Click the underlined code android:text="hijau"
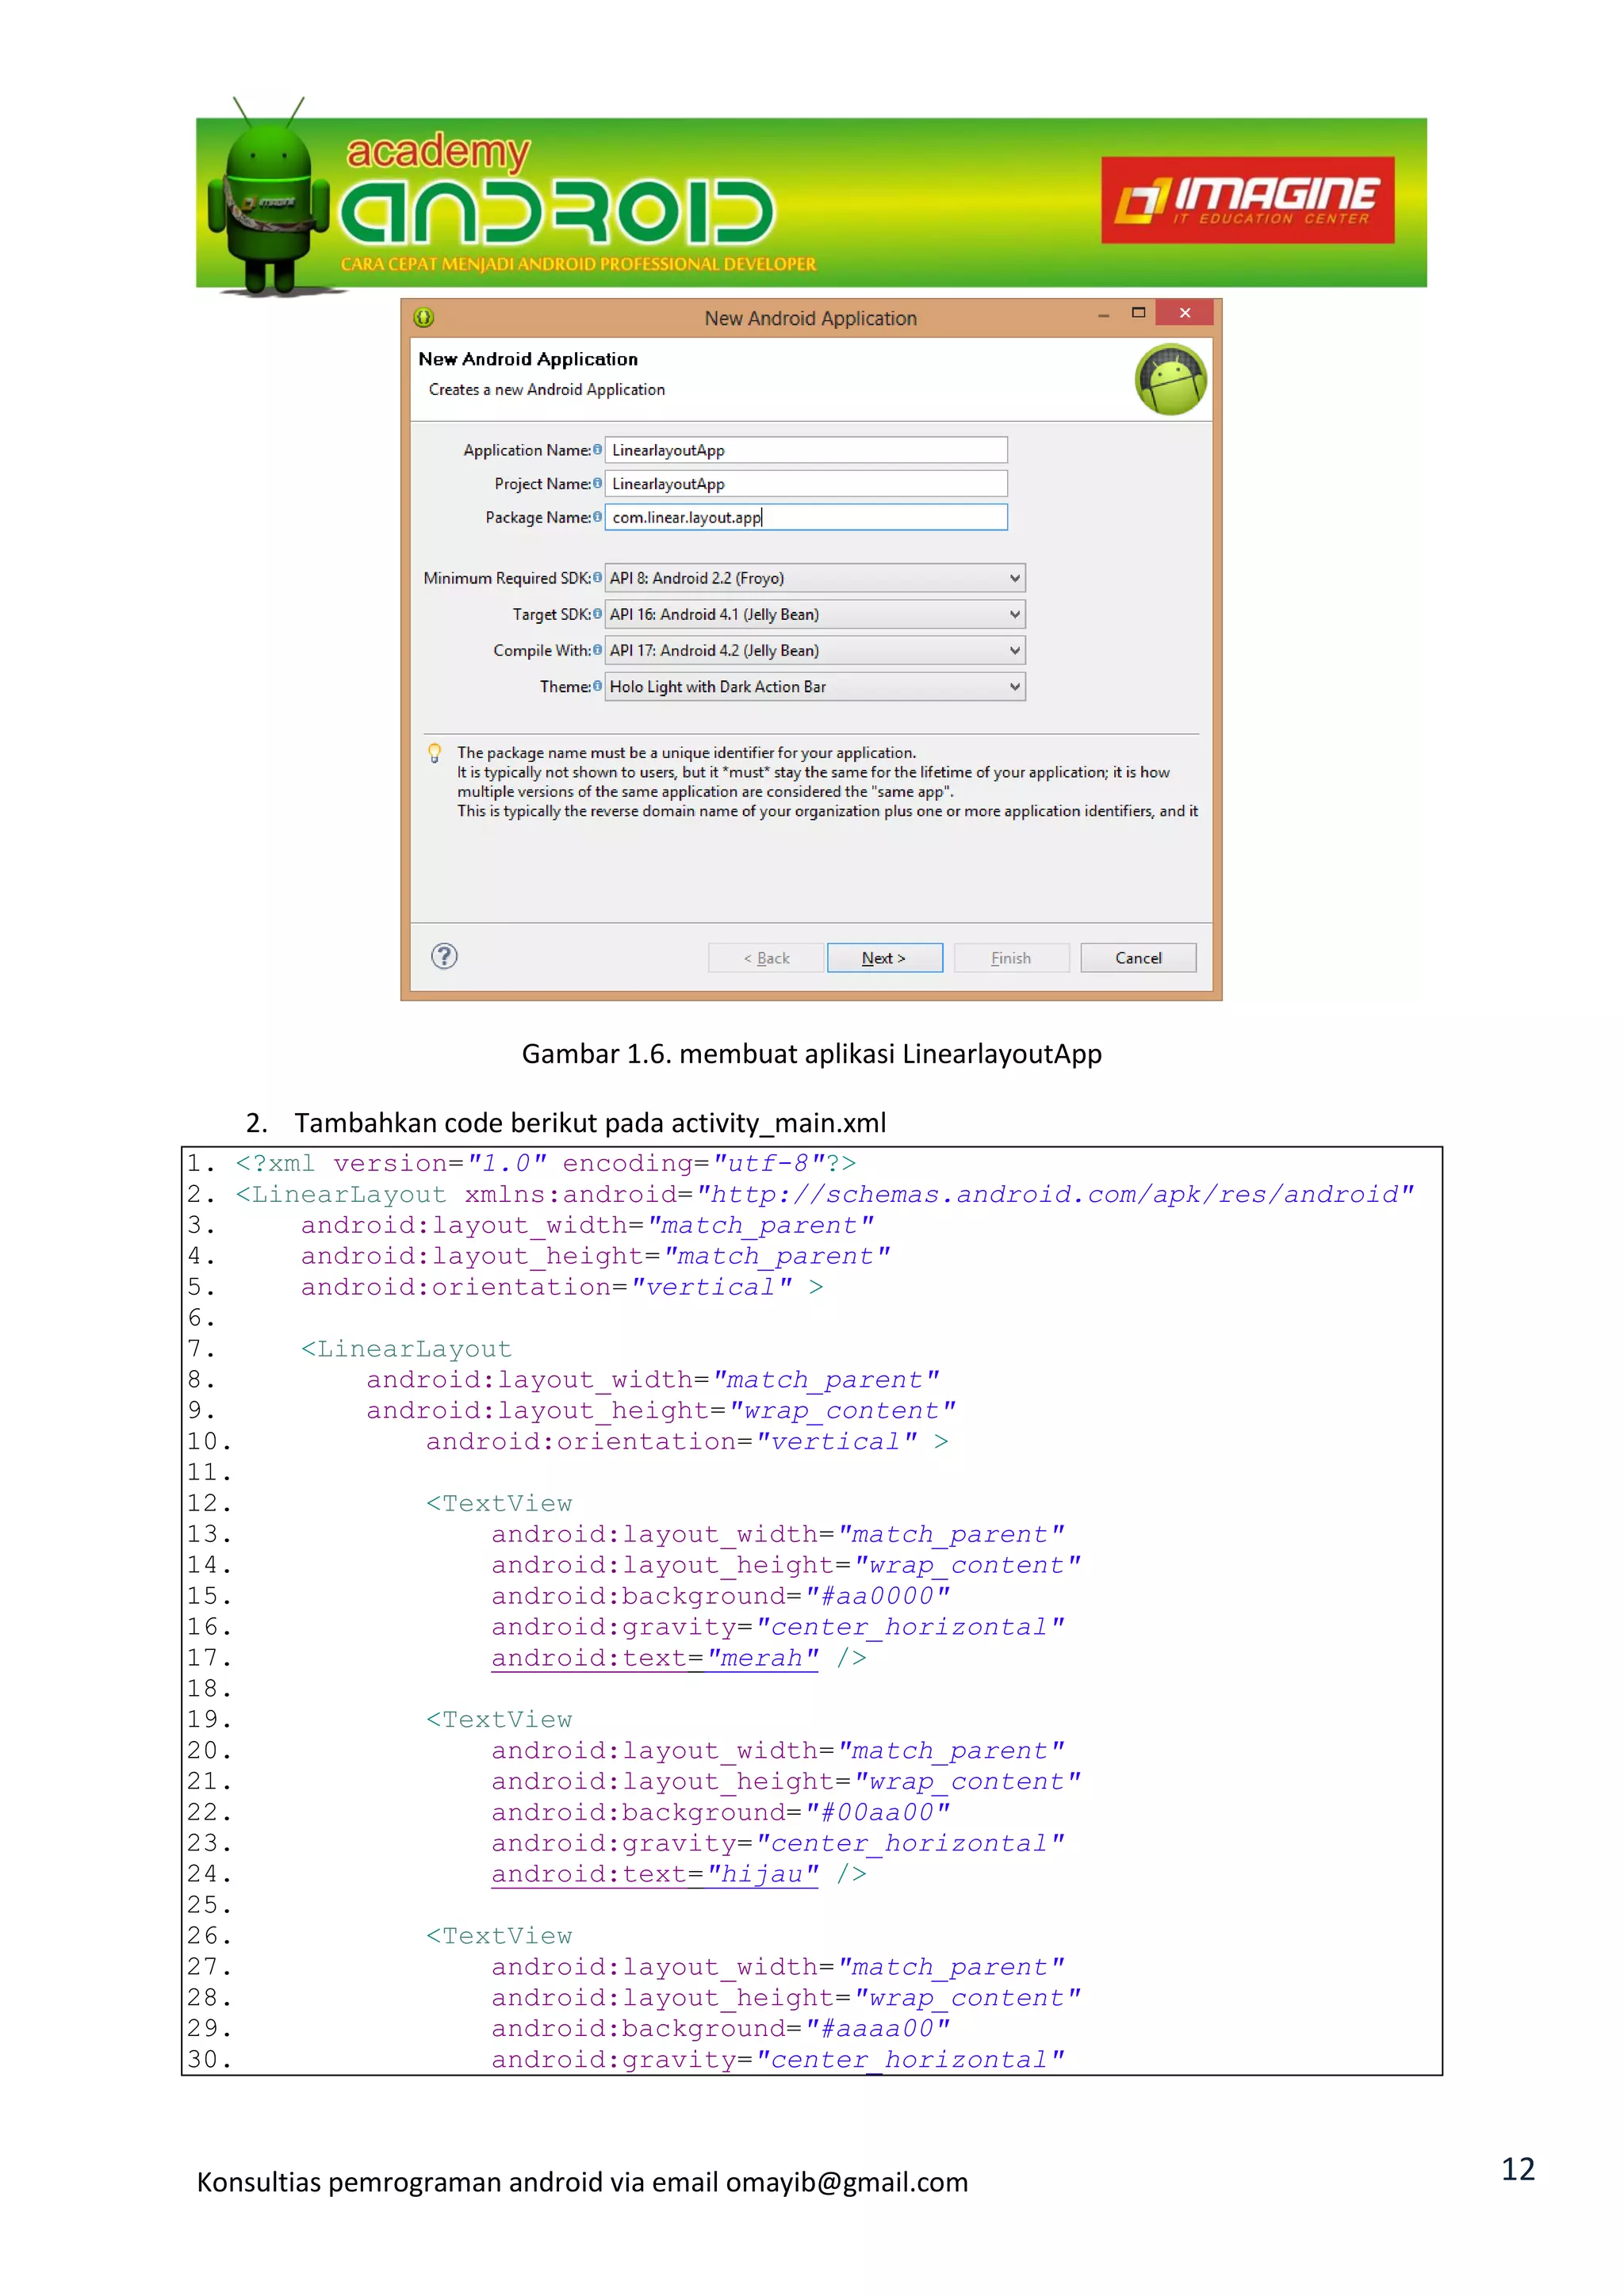The height and width of the screenshot is (2296, 1624). coord(655,1874)
